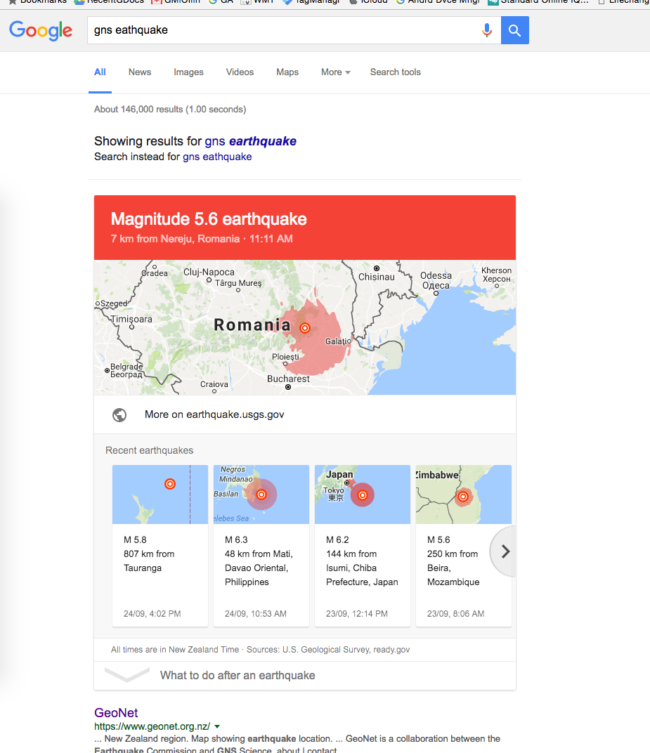This screenshot has height=753, width=650.
Task: Click the corrected 'gns earthquake' link
Action: click(x=251, y=141)
